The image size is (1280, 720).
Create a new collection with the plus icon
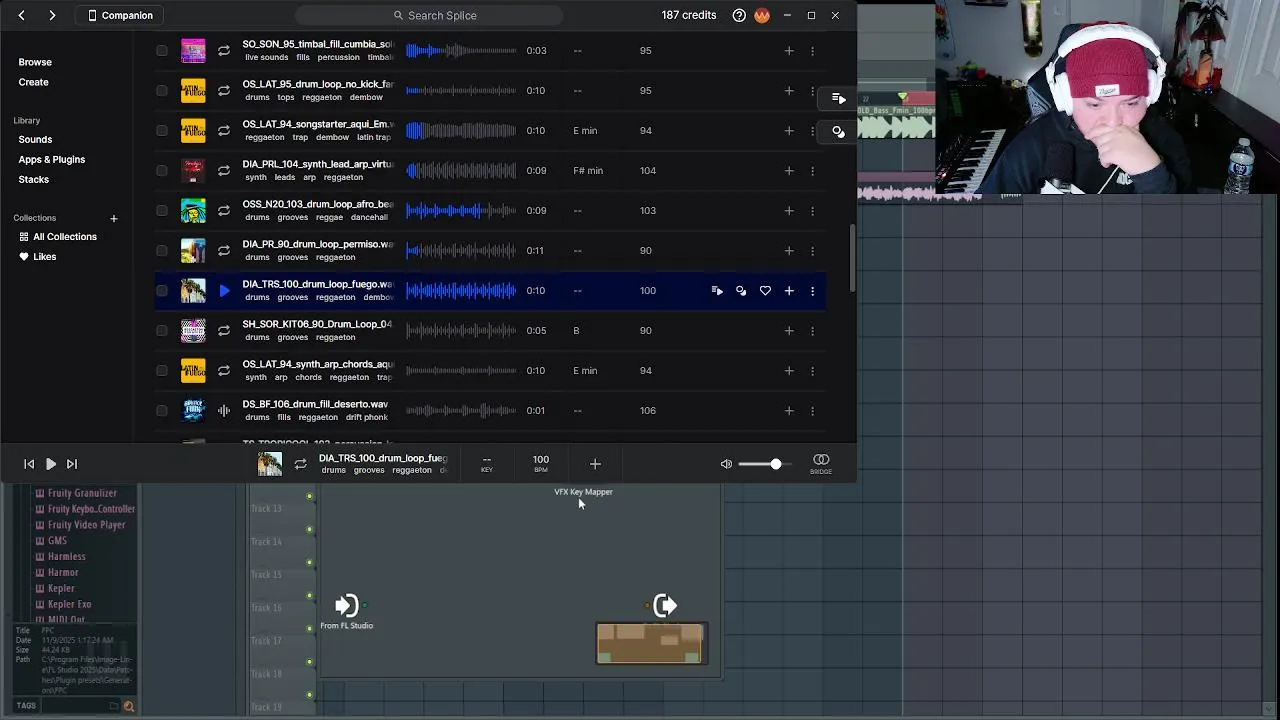tap(114, 218)
